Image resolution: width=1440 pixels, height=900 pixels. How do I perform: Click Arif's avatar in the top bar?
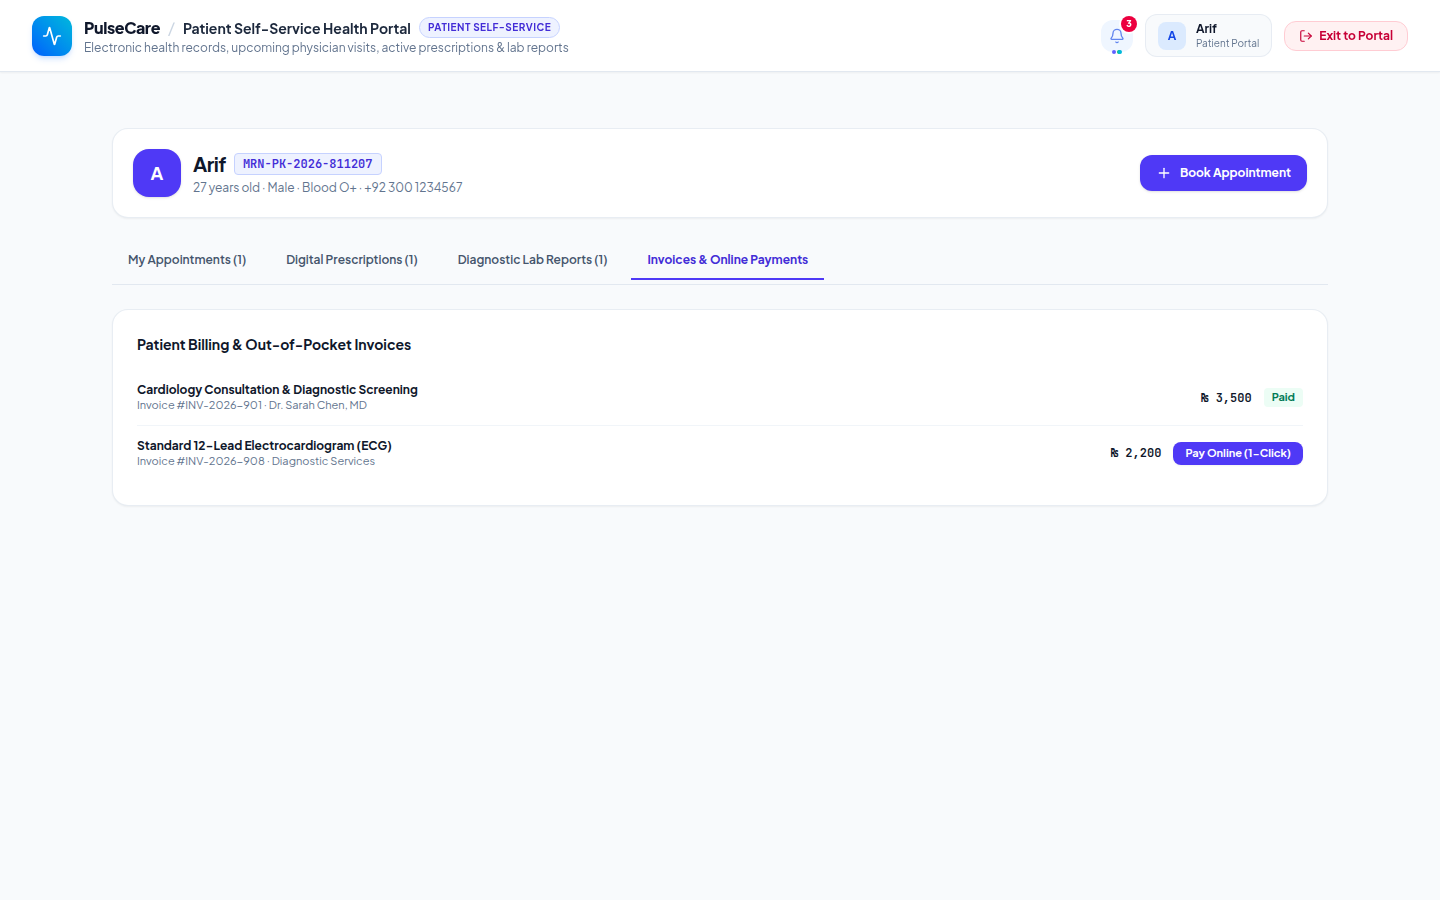coord(1172,36)
